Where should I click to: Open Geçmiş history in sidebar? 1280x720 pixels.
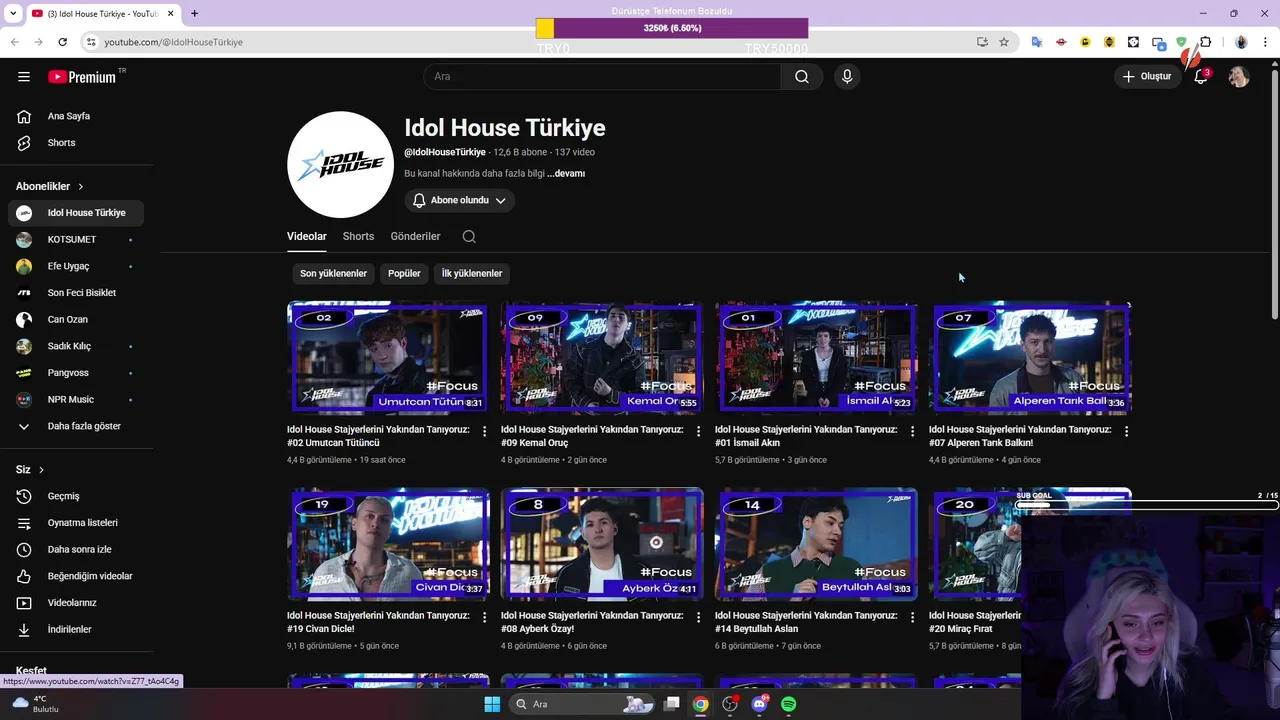click(75, 496)
